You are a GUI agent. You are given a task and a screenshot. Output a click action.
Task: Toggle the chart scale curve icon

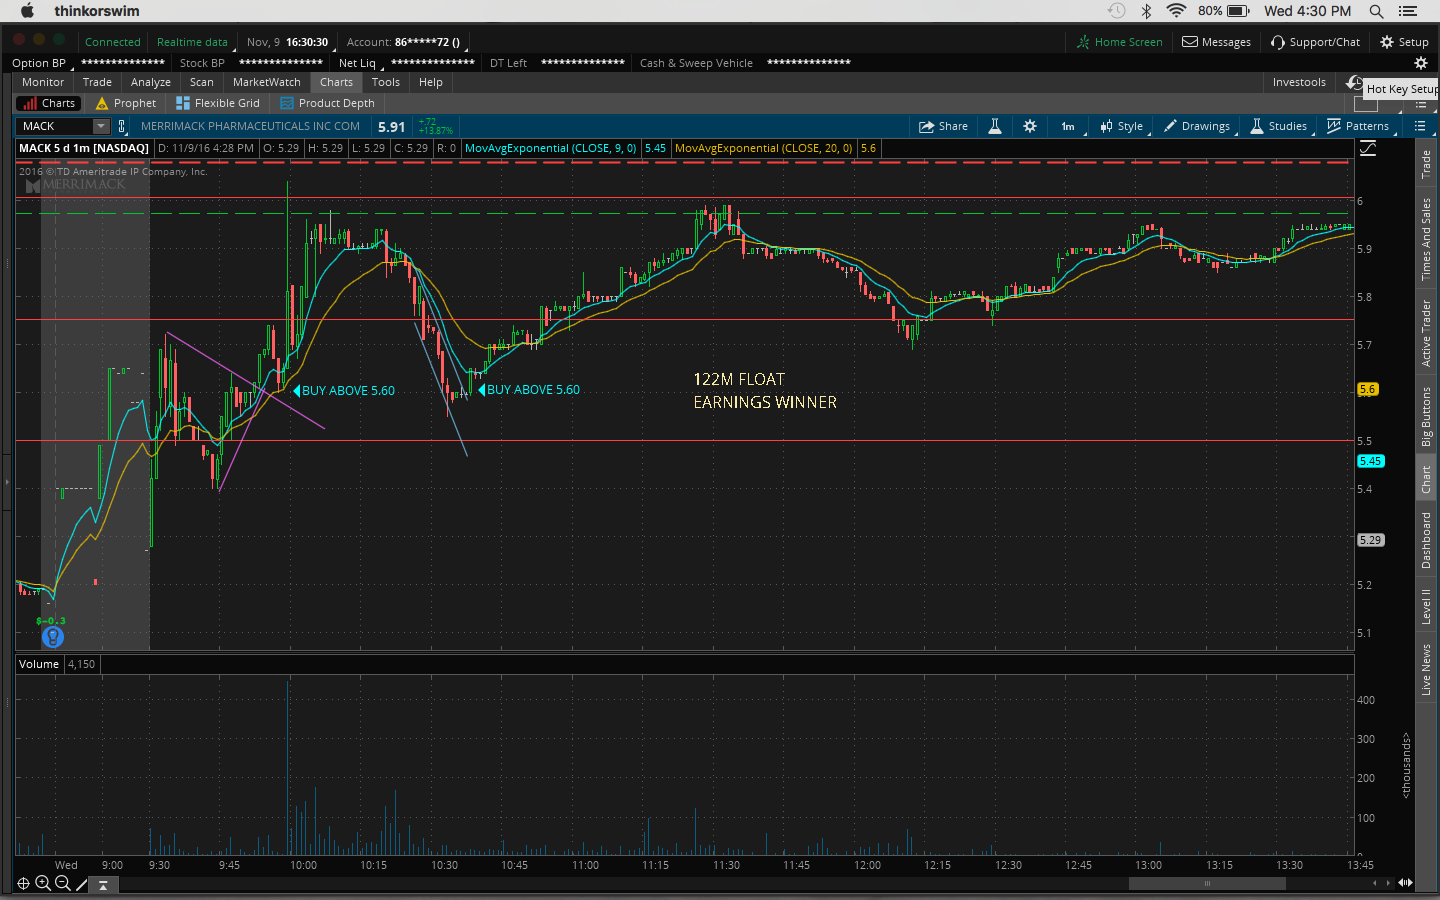pos(1368,148)
